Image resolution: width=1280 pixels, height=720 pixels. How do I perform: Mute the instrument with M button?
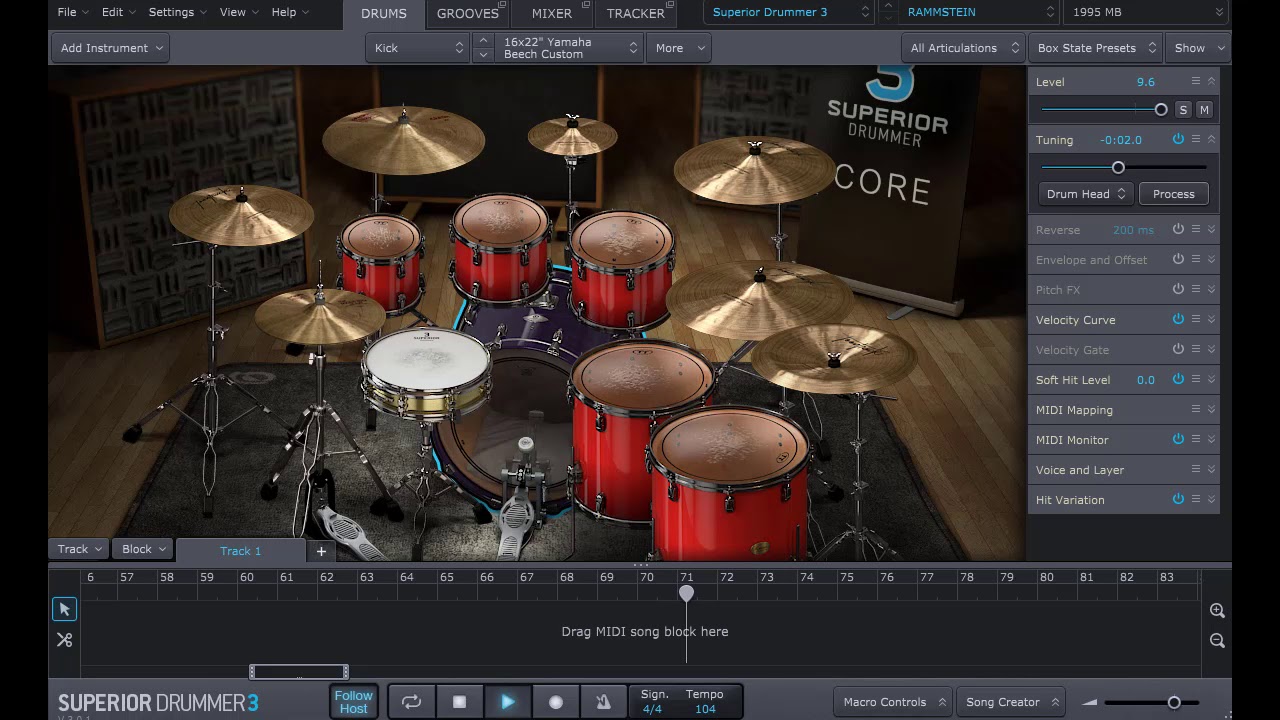coord(1204,110)
